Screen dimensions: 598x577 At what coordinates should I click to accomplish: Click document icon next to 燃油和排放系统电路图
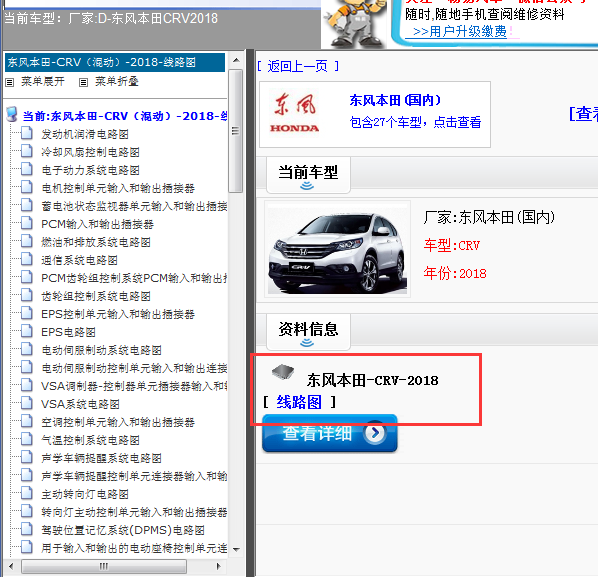coord(26,241)
